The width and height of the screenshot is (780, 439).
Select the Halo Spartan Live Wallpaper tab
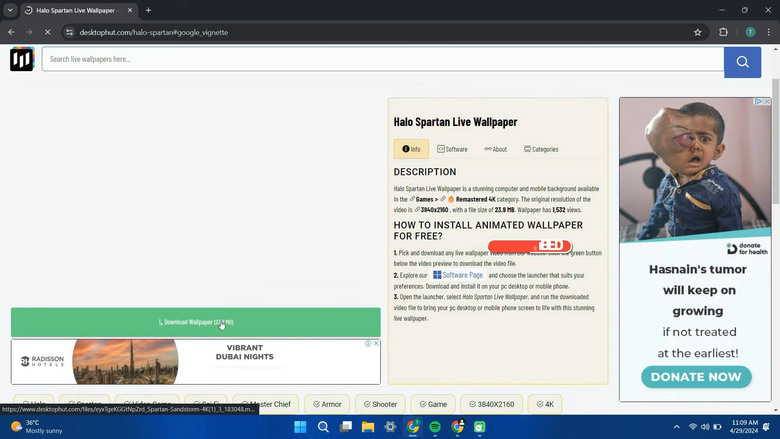coord(79,10)
